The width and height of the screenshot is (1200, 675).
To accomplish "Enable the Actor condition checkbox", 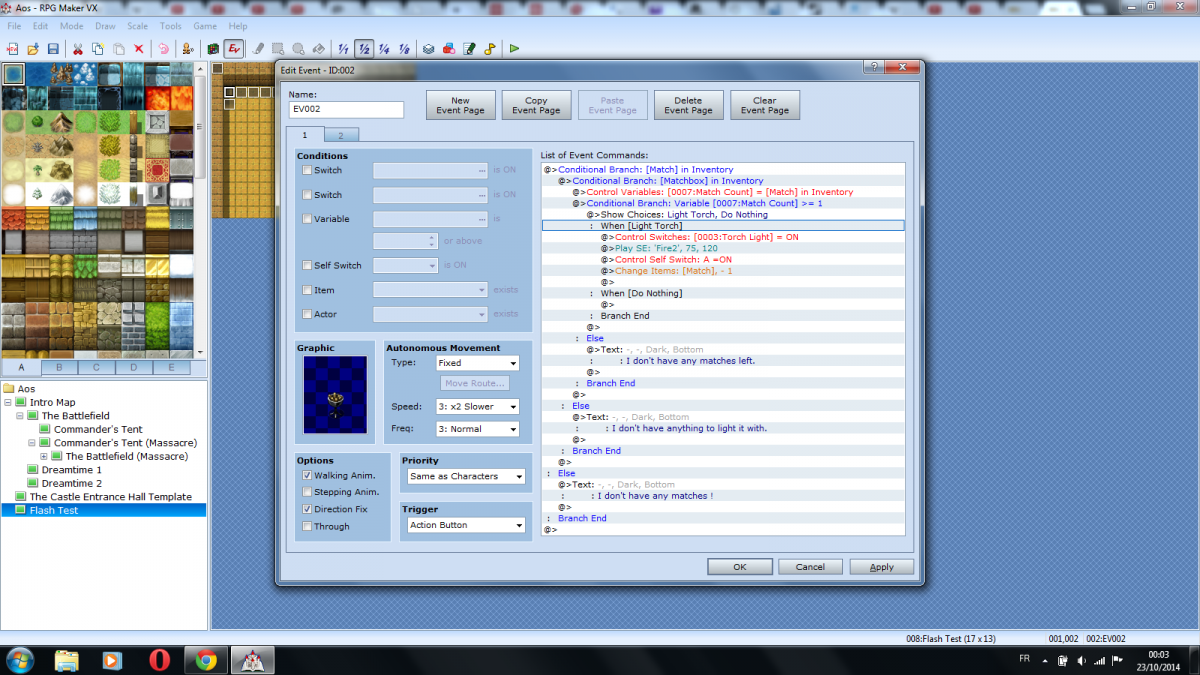I will pyautogui.click(x=307, y=314).
